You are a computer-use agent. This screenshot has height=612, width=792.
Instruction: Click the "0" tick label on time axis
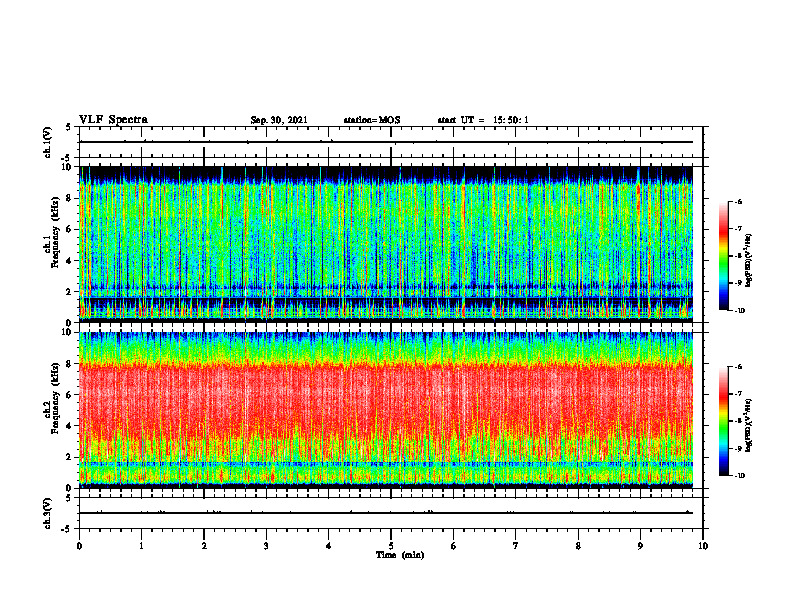pyautogui.click(x=79, y=546)
